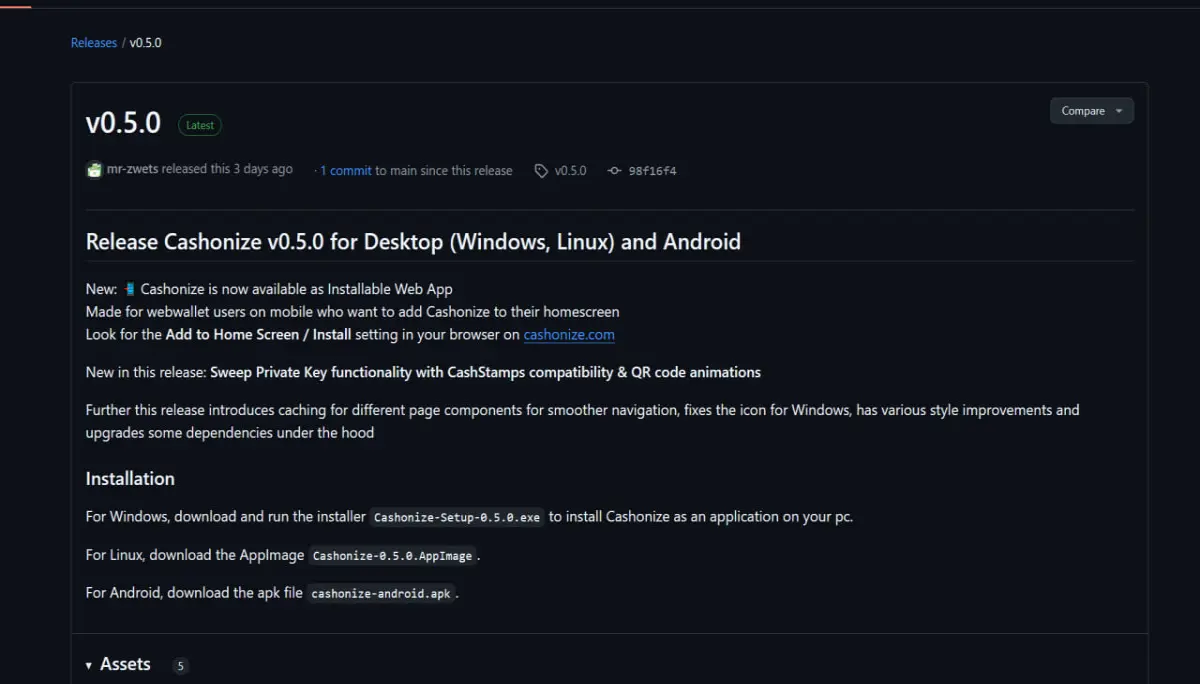This screenshot has height=684, width=1200.
Task: Click the commit icon before 98f16f4
Action: (x=614, y=171)
